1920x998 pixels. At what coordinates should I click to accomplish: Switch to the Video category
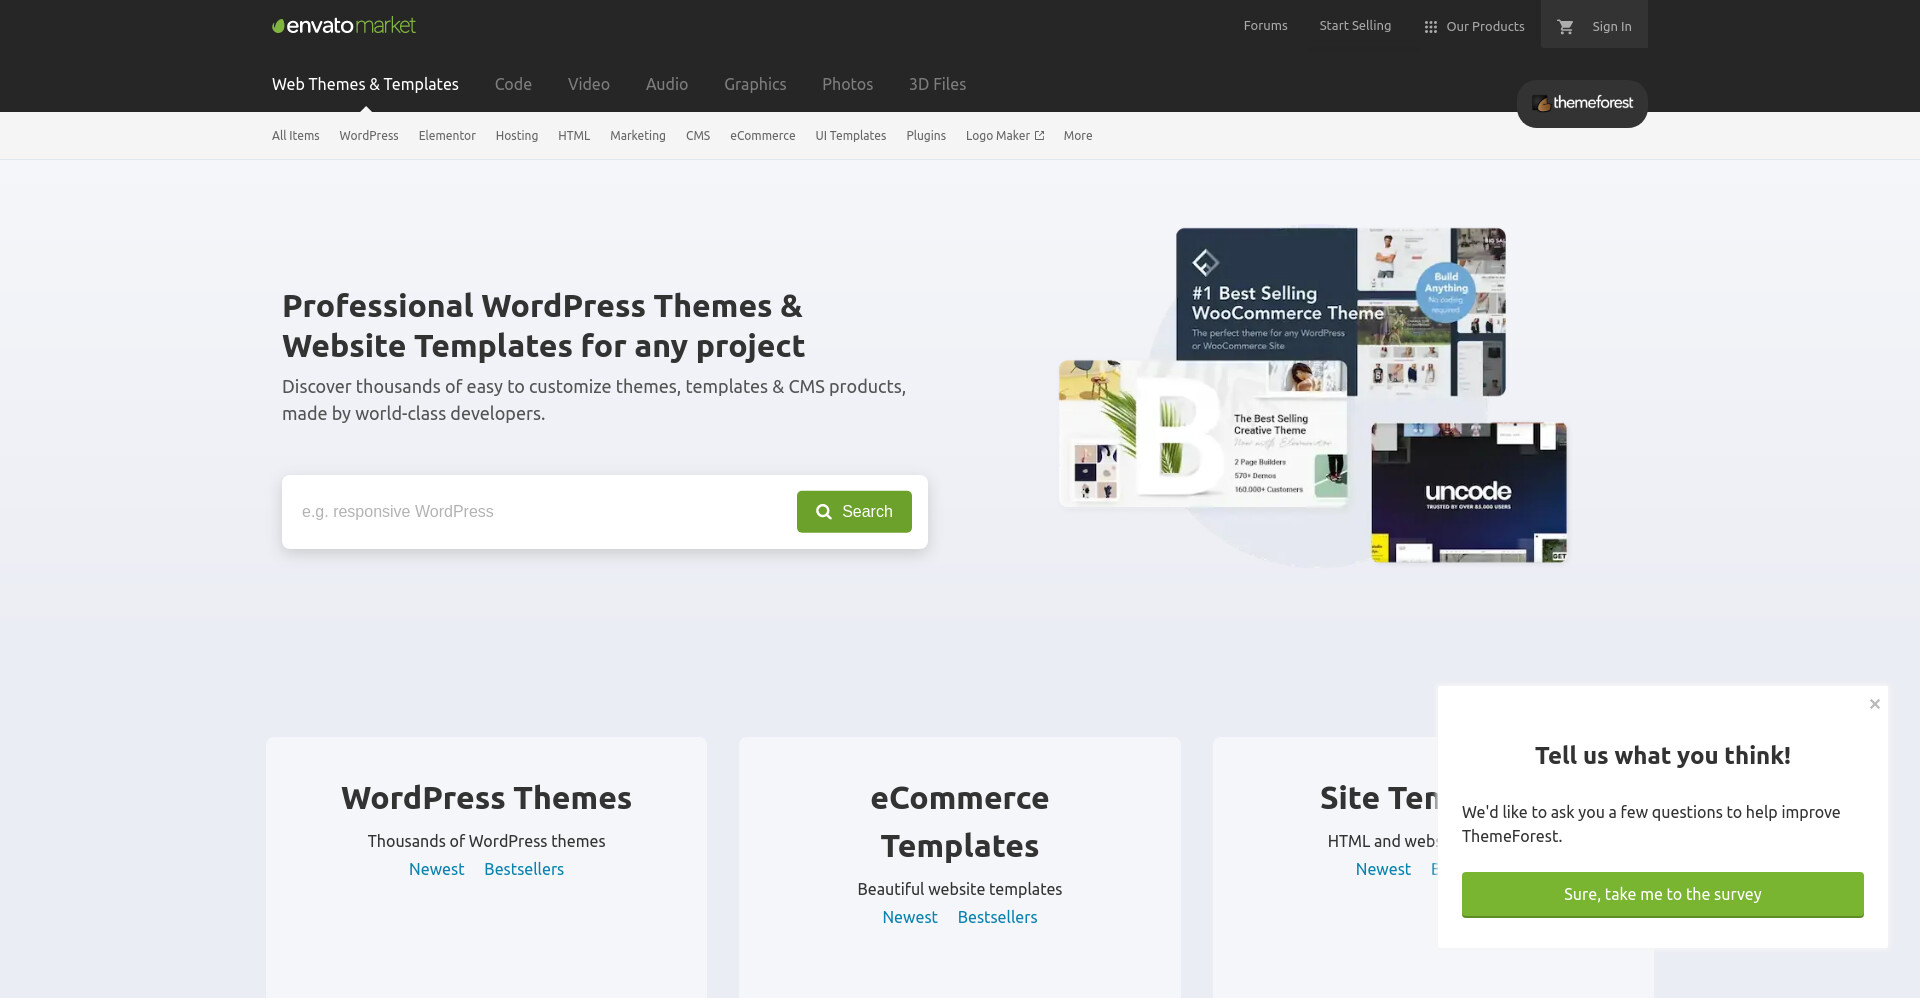coord(589,84)
